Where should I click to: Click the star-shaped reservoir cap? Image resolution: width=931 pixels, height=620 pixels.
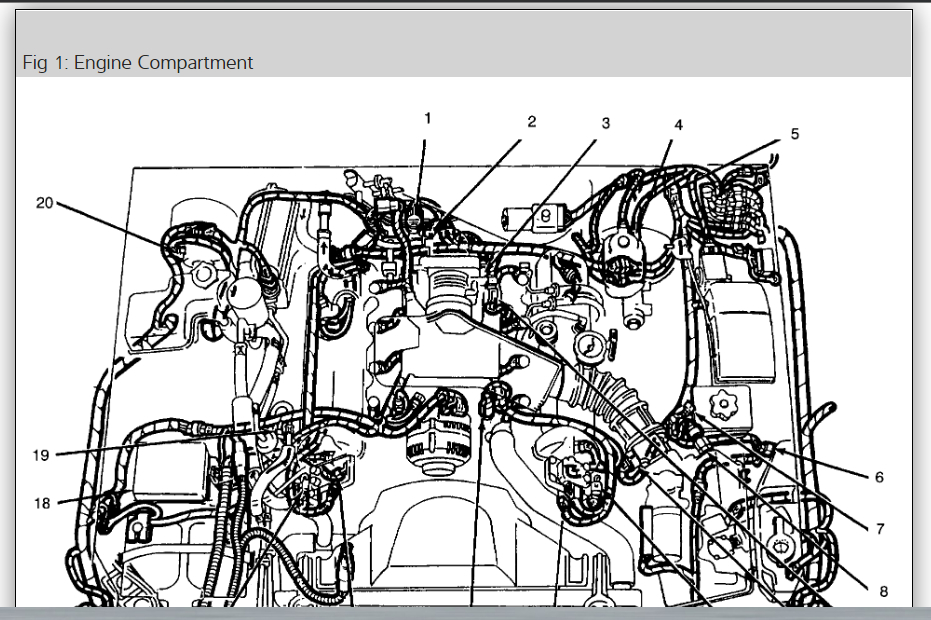(x=723, y=405)
